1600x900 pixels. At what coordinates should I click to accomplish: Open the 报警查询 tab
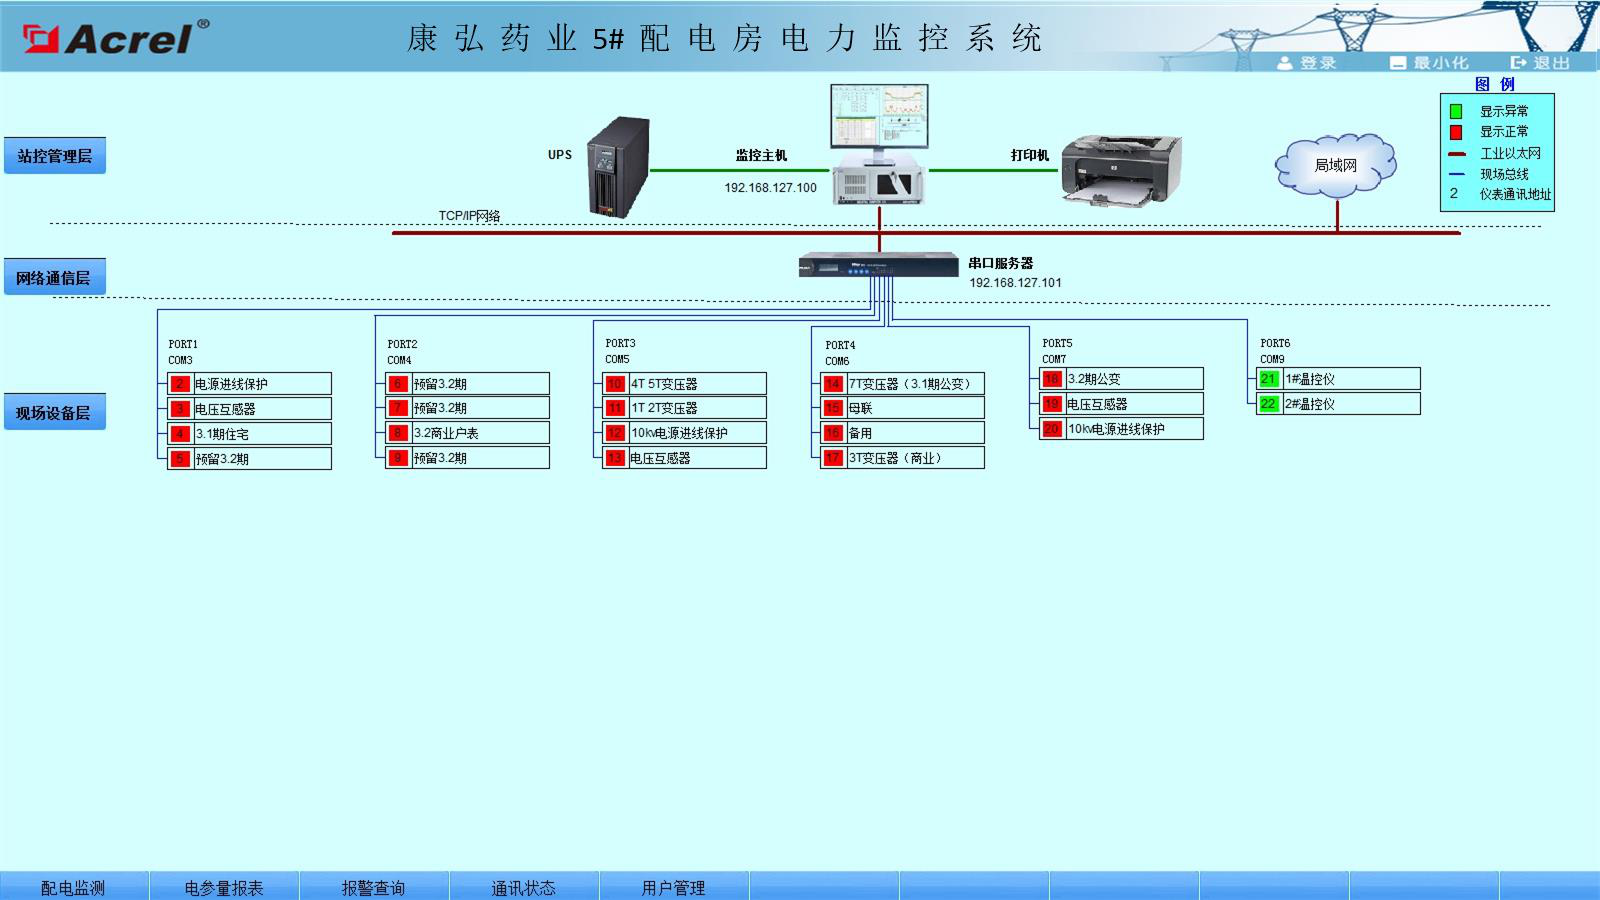click(x=374, y=887)
